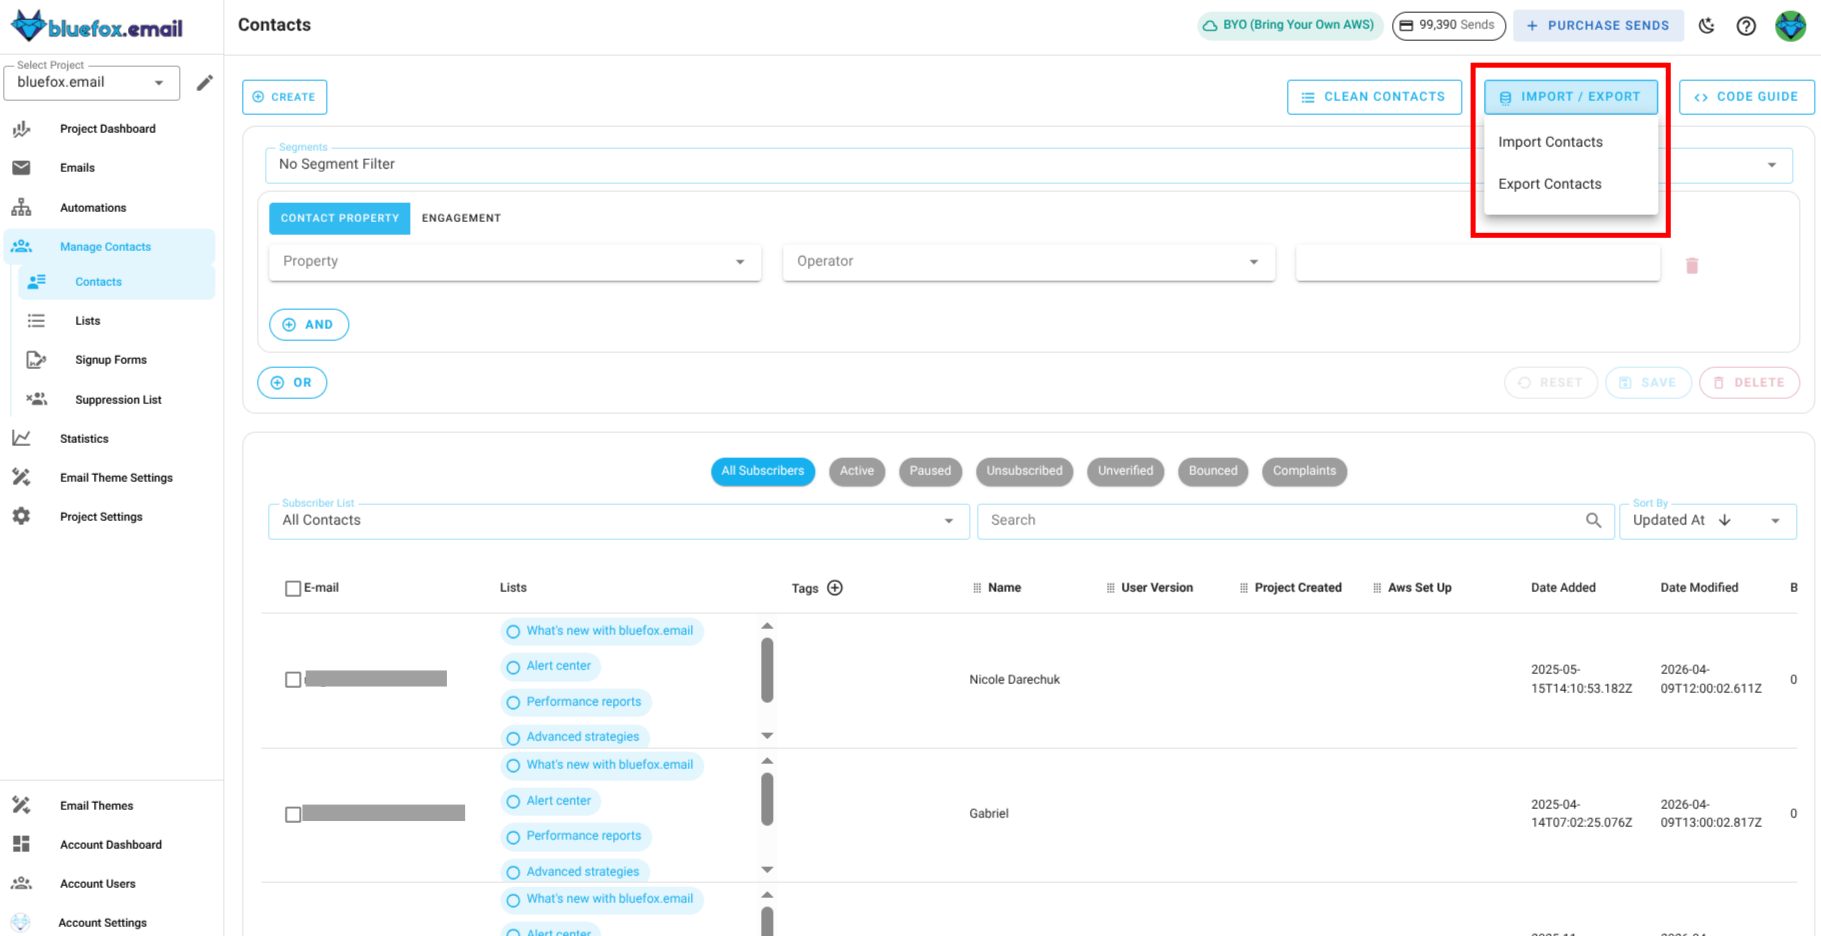The height and width of the screenshot is (936, 1821).
Task: Open the Select Project dropdown
Action: 157,83
